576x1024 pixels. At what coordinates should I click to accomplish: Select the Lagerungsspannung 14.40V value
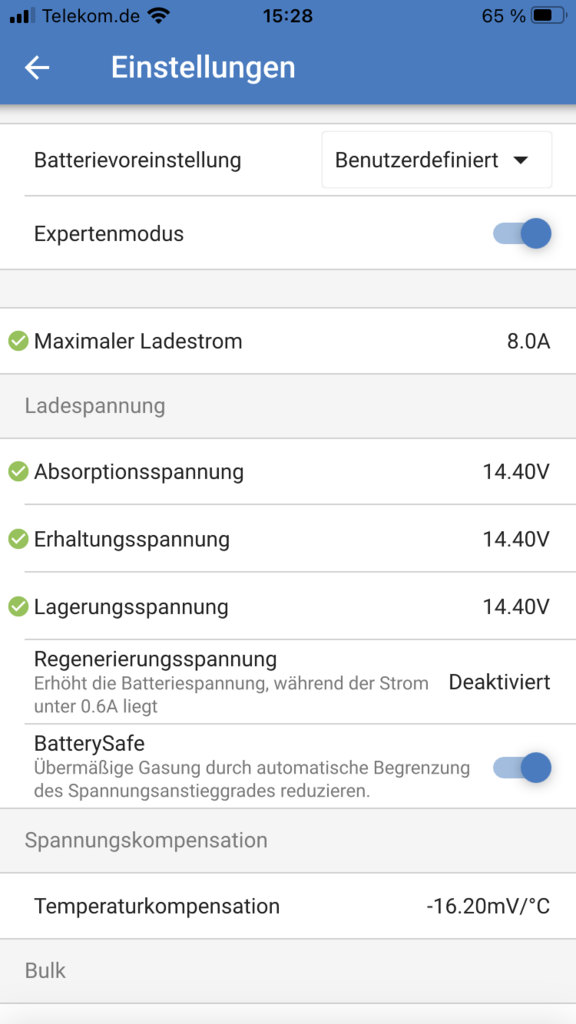[x=517, y=607]
